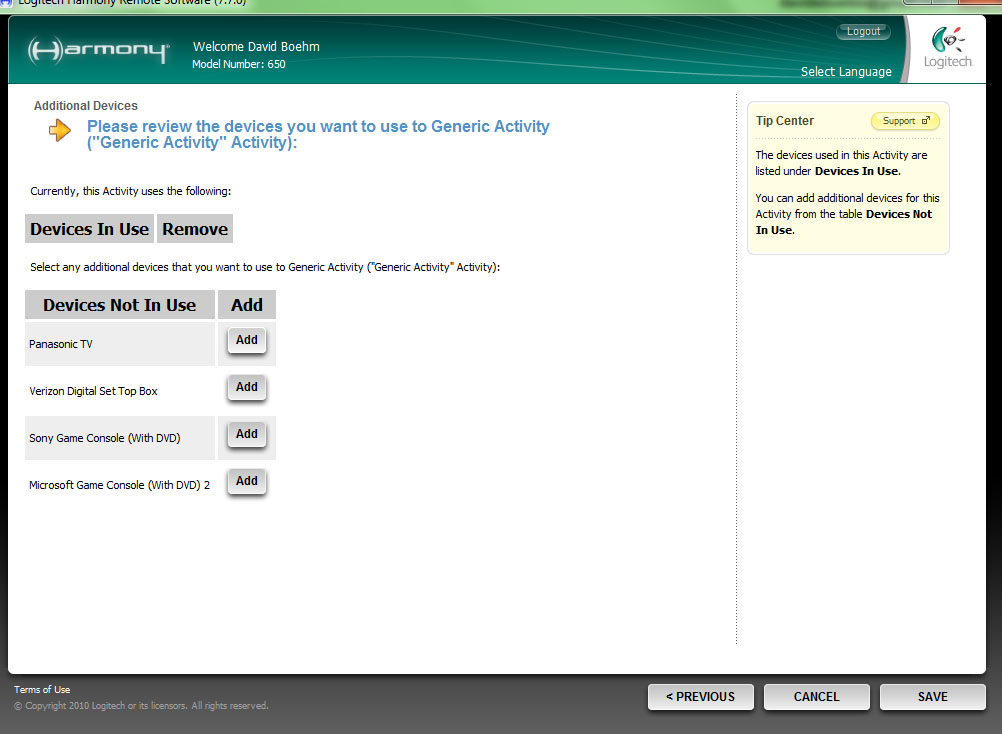Add the Sony Game Console (With DVD)

coord(246,435)
